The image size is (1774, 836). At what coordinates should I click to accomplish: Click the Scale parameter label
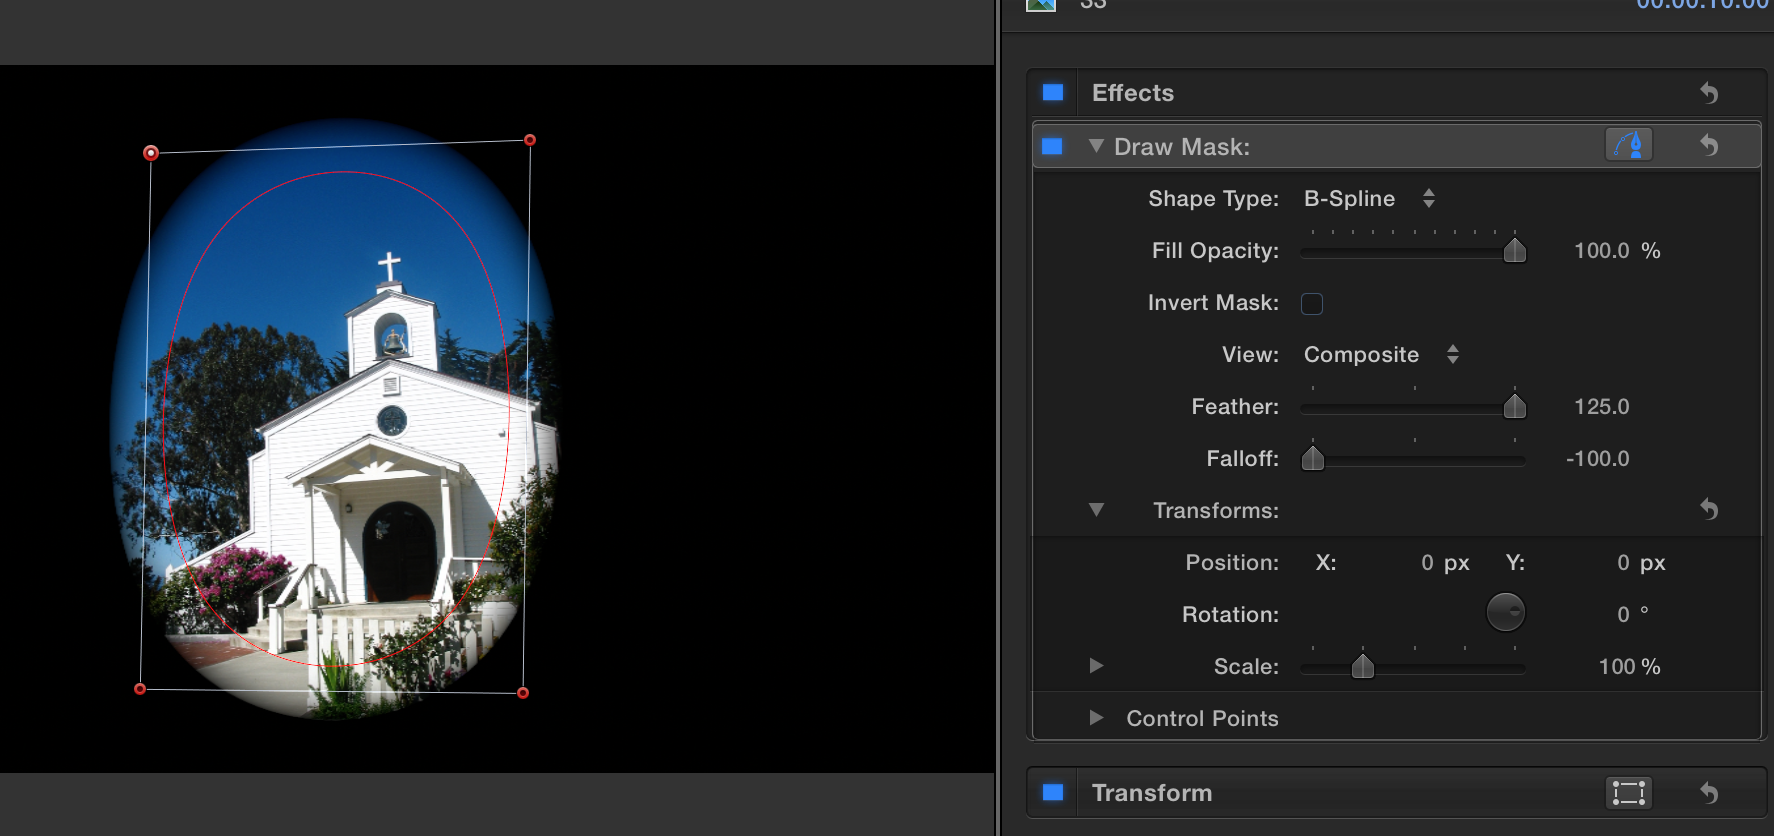pyautogui.click(x=1247, y=667)
